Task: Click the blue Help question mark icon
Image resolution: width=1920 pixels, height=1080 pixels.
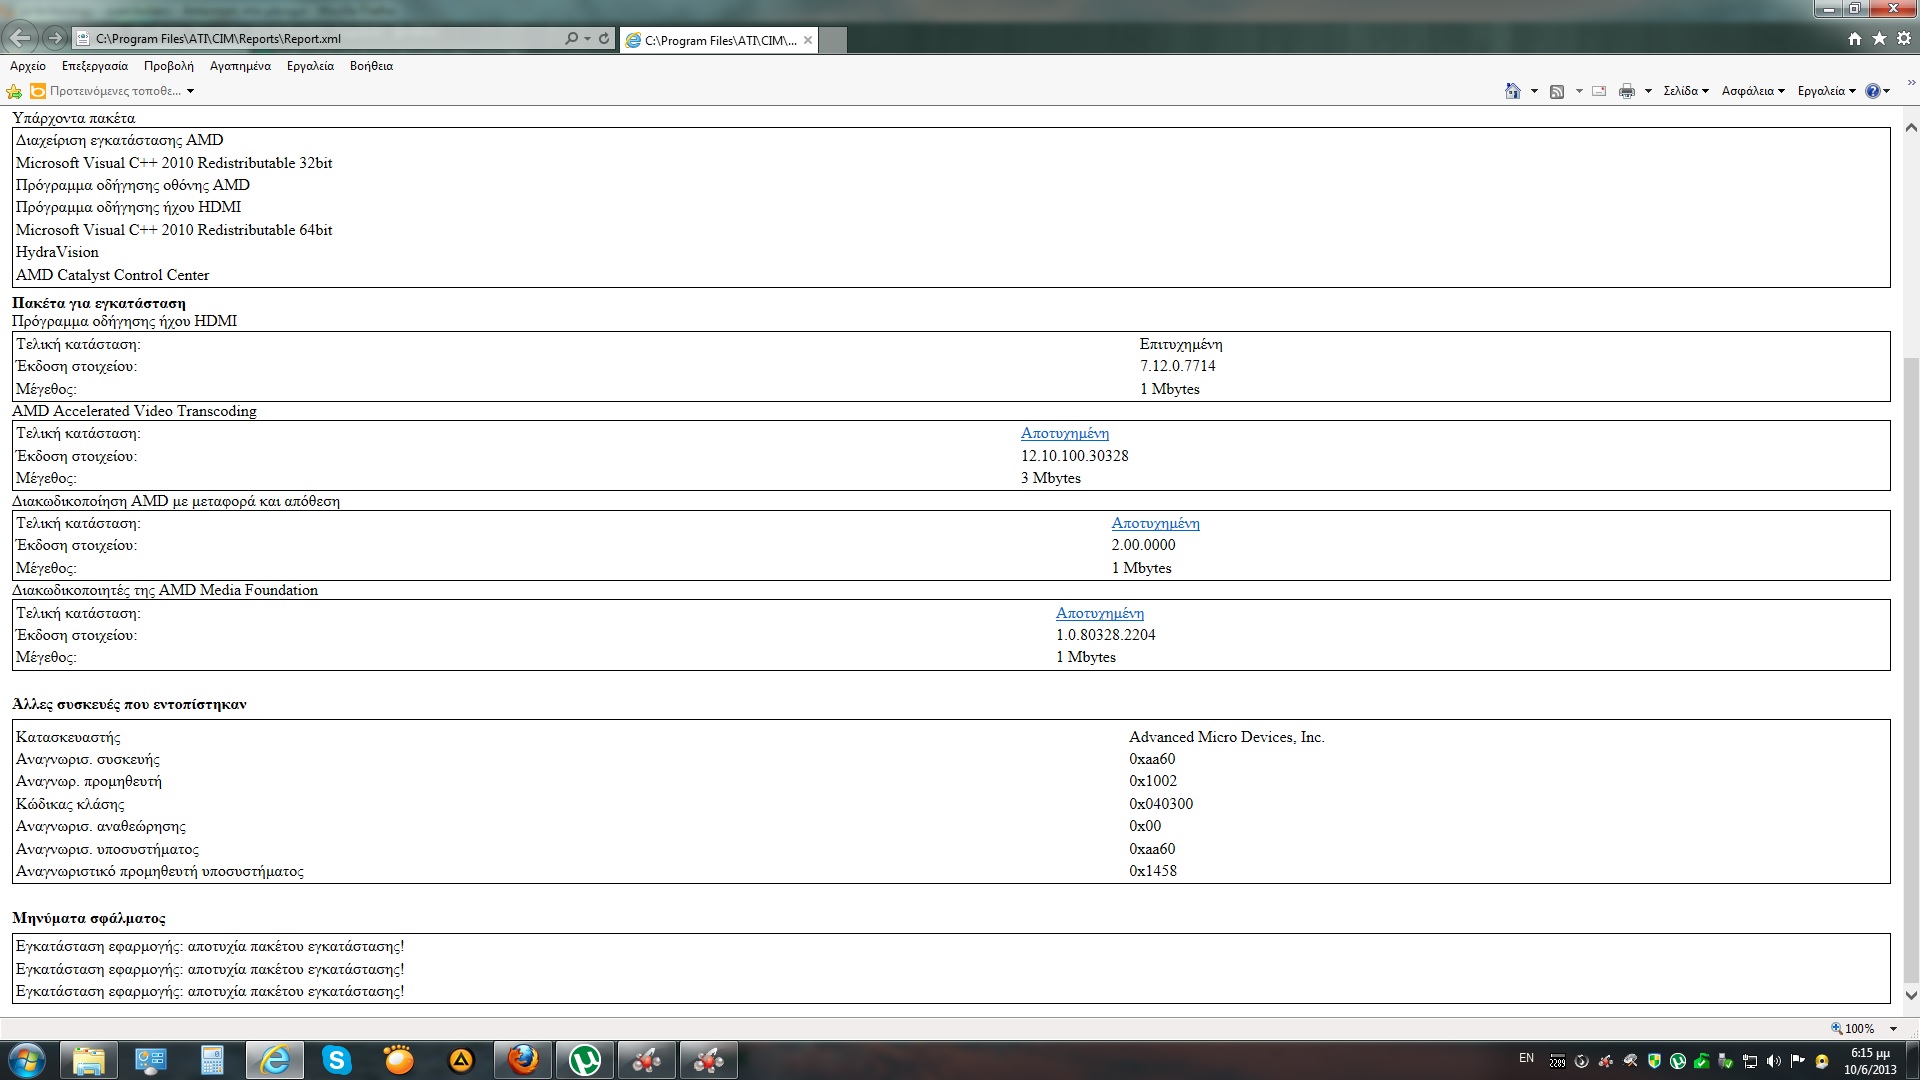Action: tap(1873, 91)
